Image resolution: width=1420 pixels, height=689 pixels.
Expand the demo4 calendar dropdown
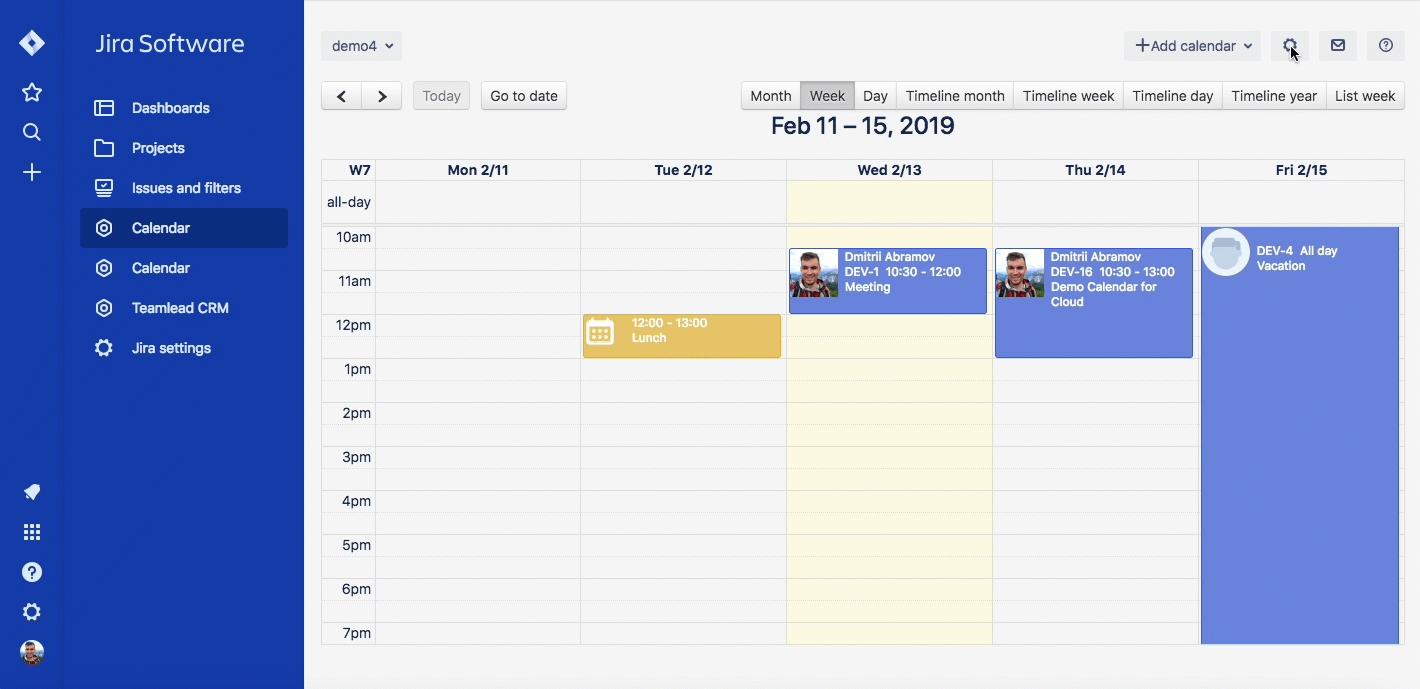pos(361,46)
